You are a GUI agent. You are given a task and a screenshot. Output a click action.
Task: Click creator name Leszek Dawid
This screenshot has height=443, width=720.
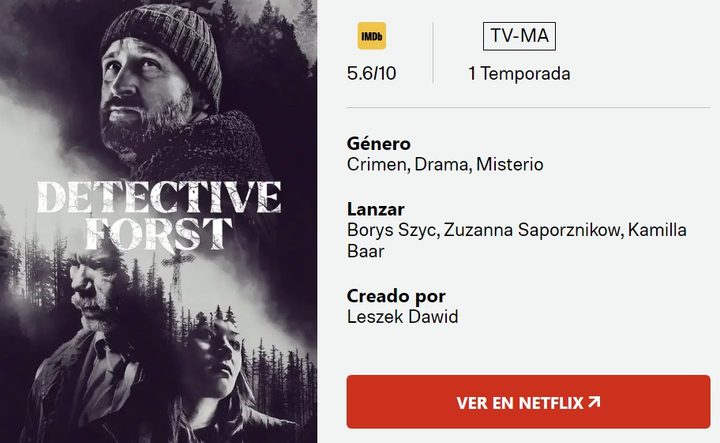[403, 317]
